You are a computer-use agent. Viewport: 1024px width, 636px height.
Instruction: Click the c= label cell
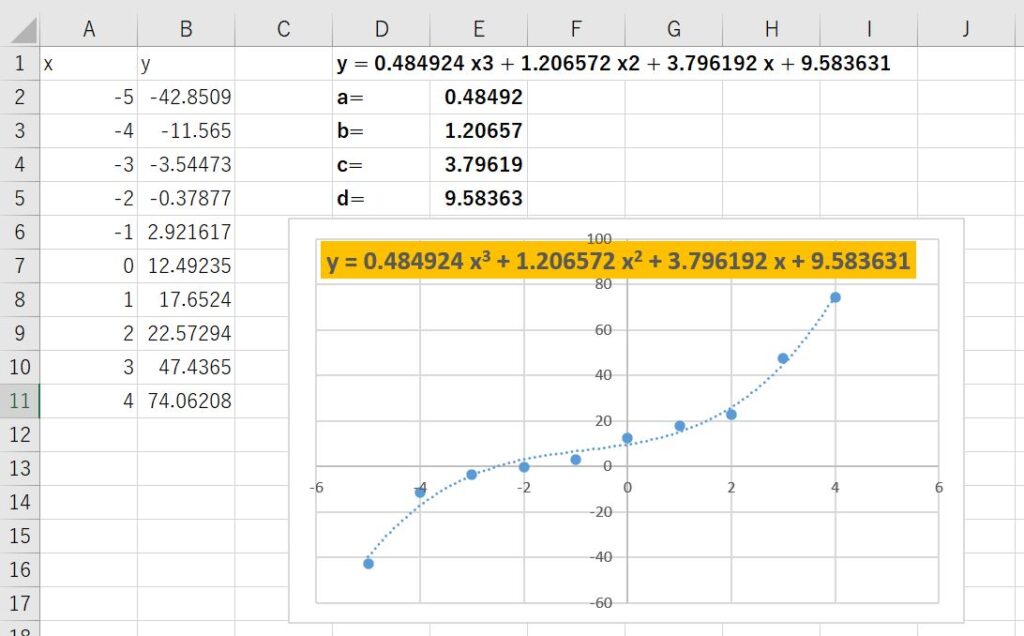[381, 165]
